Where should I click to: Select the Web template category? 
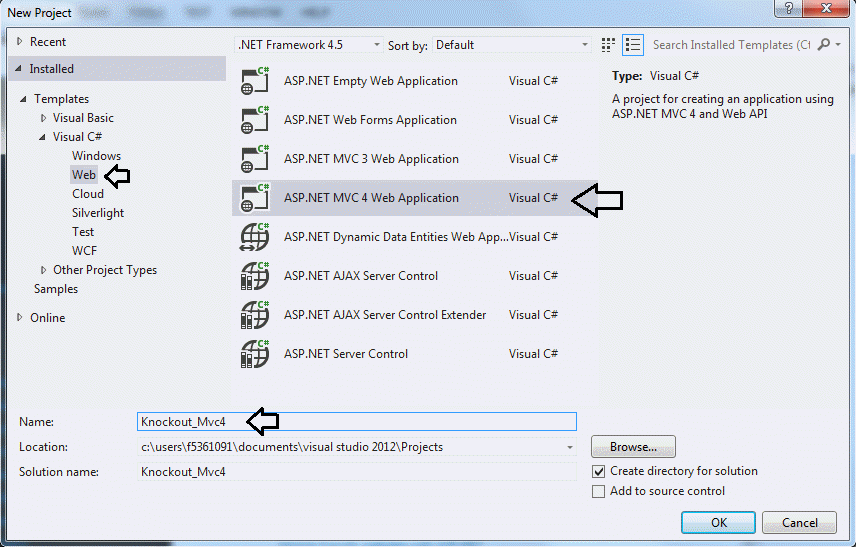pos(84,175)
